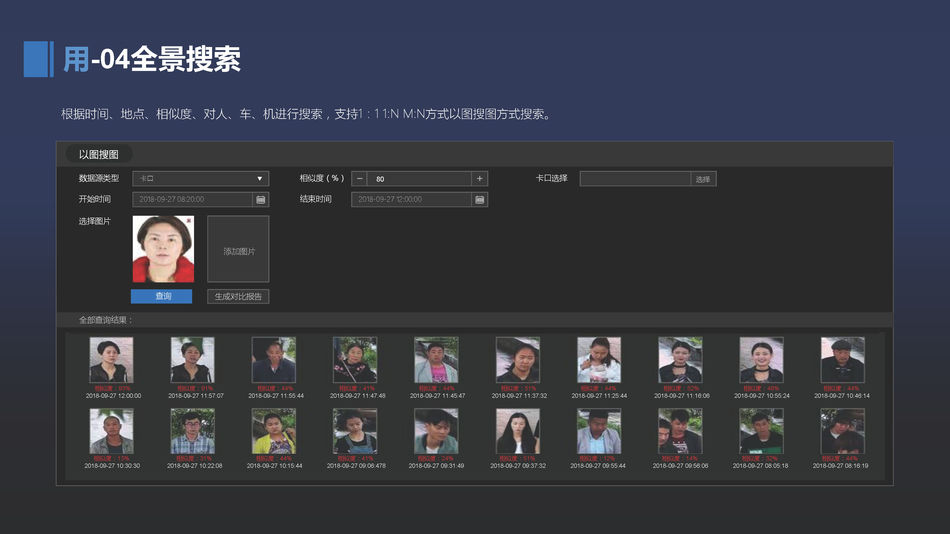Click the 添加图片 placeholder box
Viewport: 950px width, 534px height.
[x=238, y=250]
